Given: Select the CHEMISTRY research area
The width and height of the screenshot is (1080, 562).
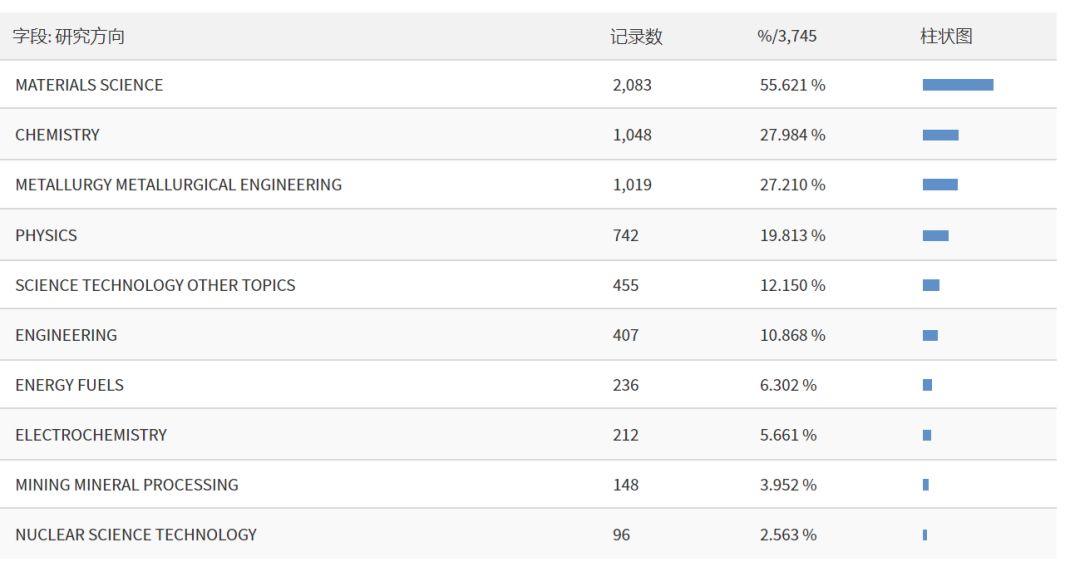Looking at the screenshot, I should click(x=57, y=135).
